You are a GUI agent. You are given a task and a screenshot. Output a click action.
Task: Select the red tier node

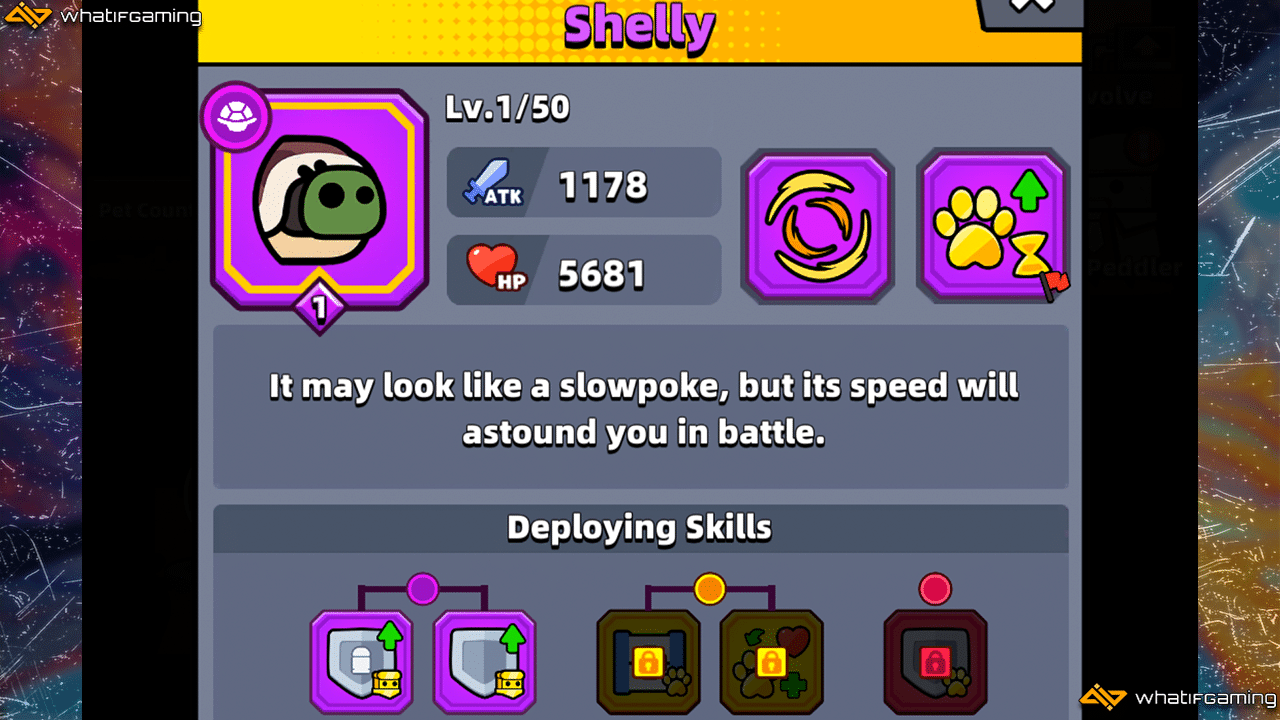click(x=936, y=589)
